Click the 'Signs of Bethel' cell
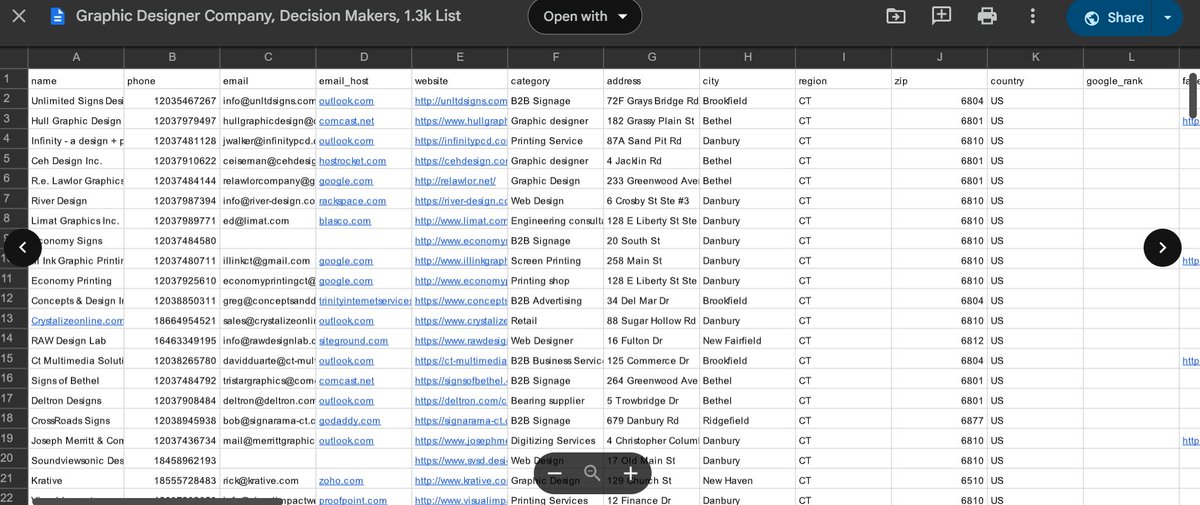The width and height of the screenshot is (1200, 505). (76, 381)
